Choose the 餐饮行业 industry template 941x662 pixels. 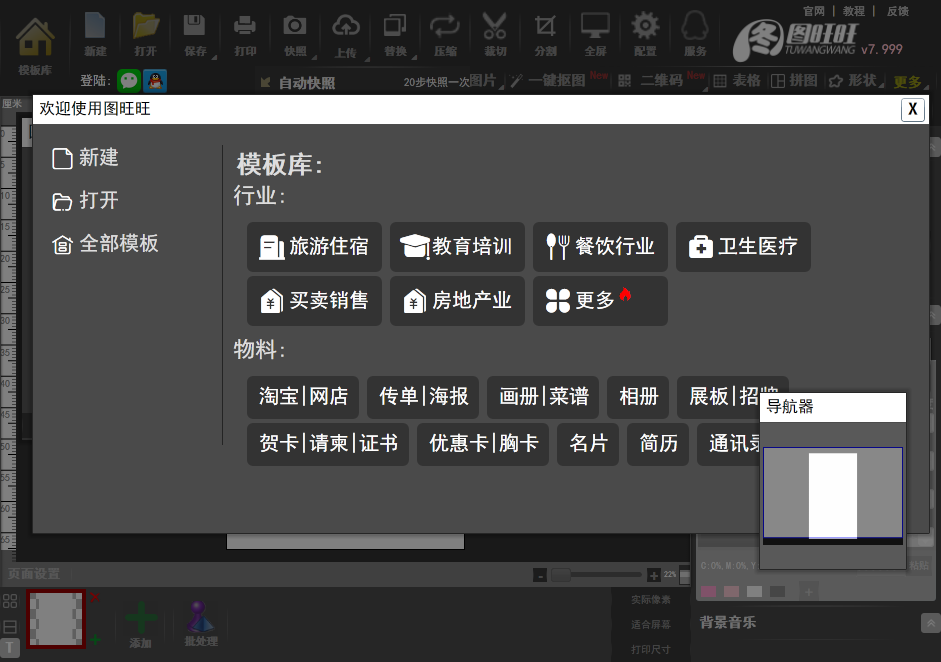click(600, 247)
